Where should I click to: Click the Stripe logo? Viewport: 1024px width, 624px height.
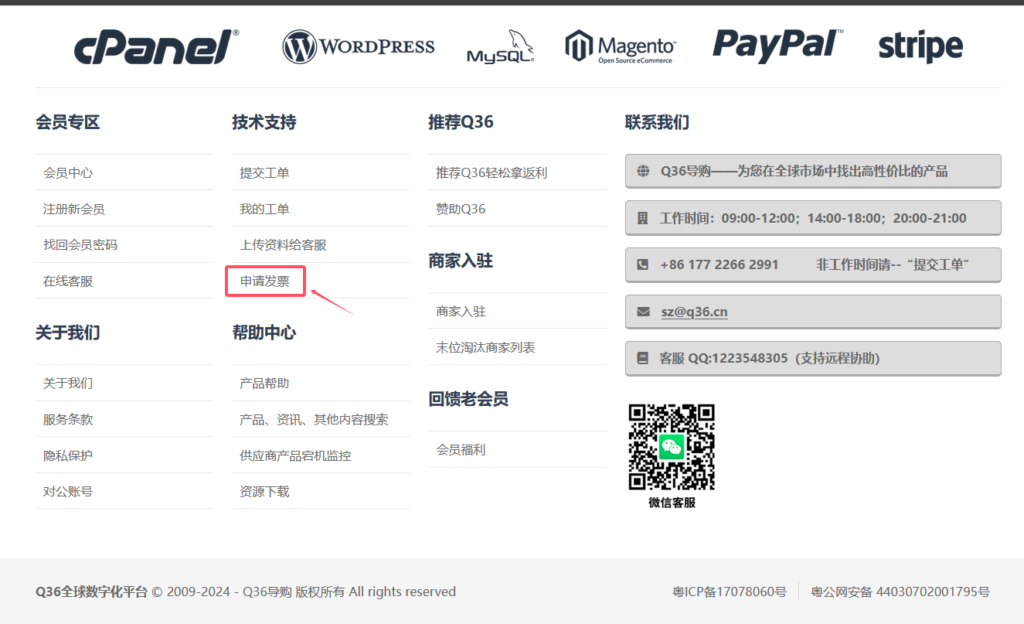coord(920,46)
